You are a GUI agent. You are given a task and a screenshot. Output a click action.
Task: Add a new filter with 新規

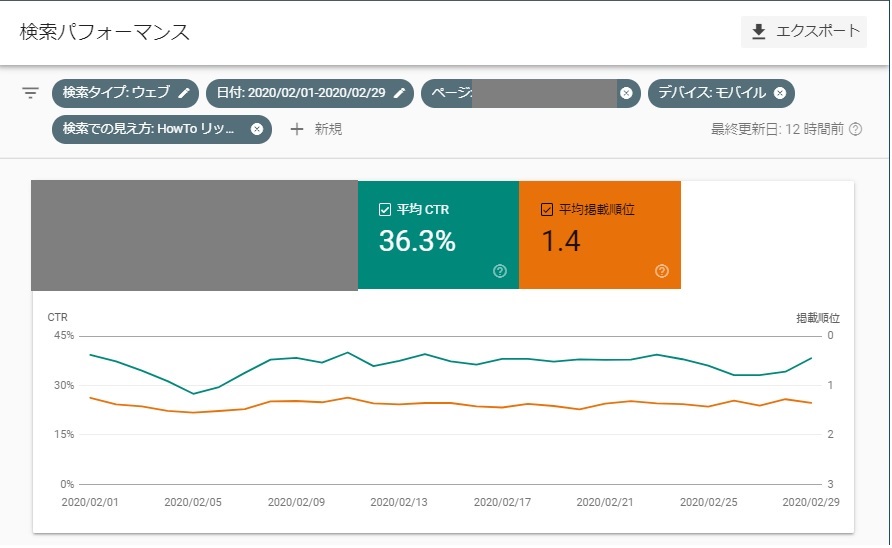[x=316, y=129]
